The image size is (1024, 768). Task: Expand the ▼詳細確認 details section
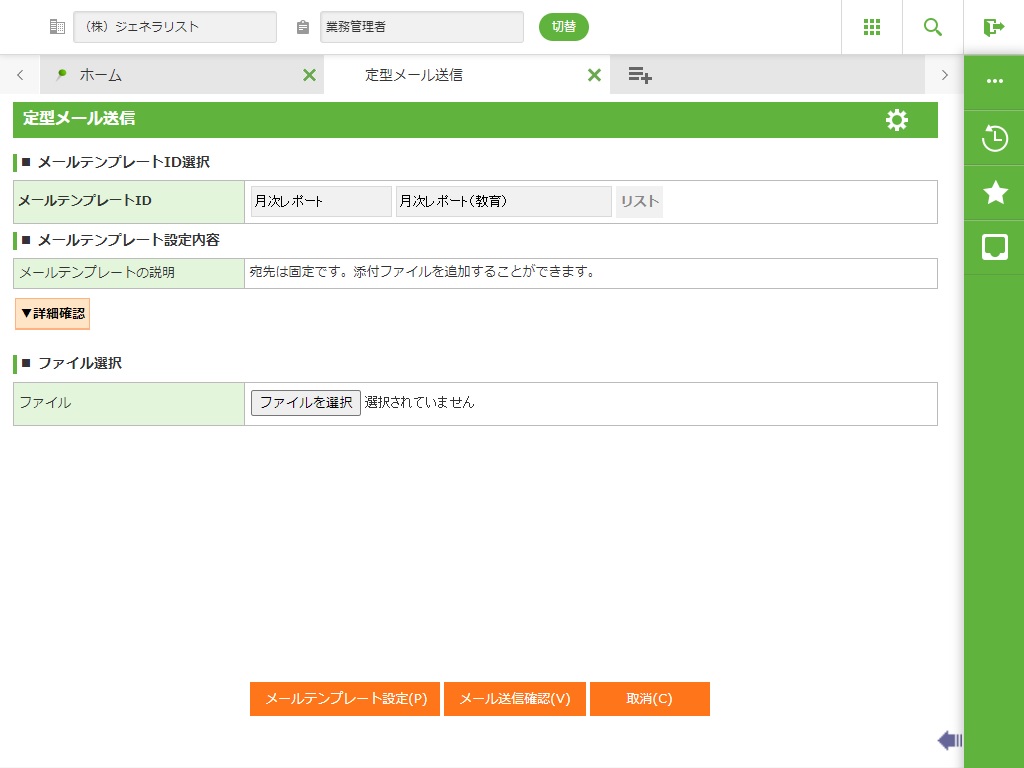(x=53, y=313)
